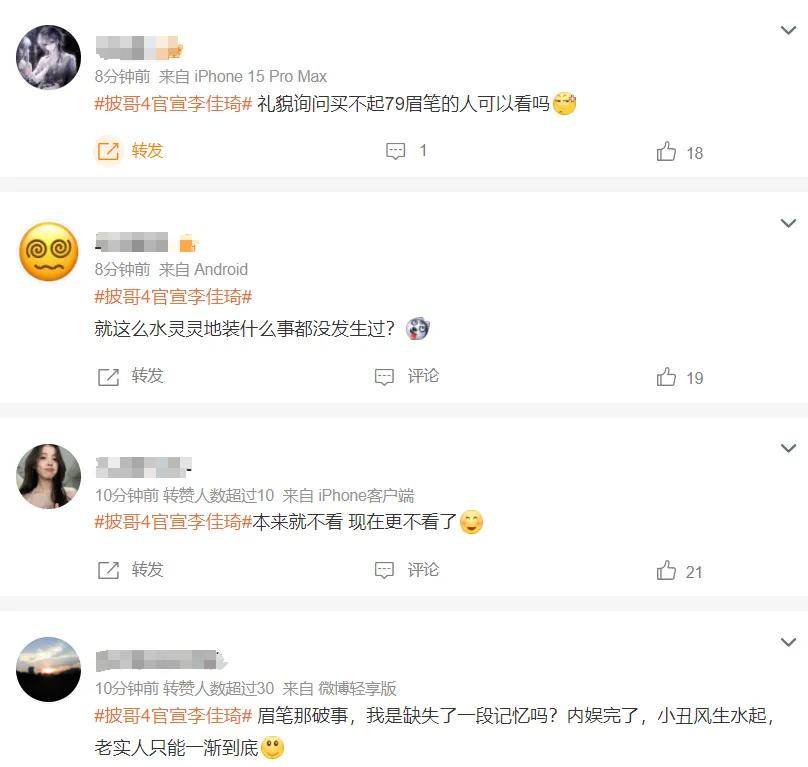Viewport: 808px width, 767px height.
Task: Click comment icon on the Android post
Action: tap(384, 377)
